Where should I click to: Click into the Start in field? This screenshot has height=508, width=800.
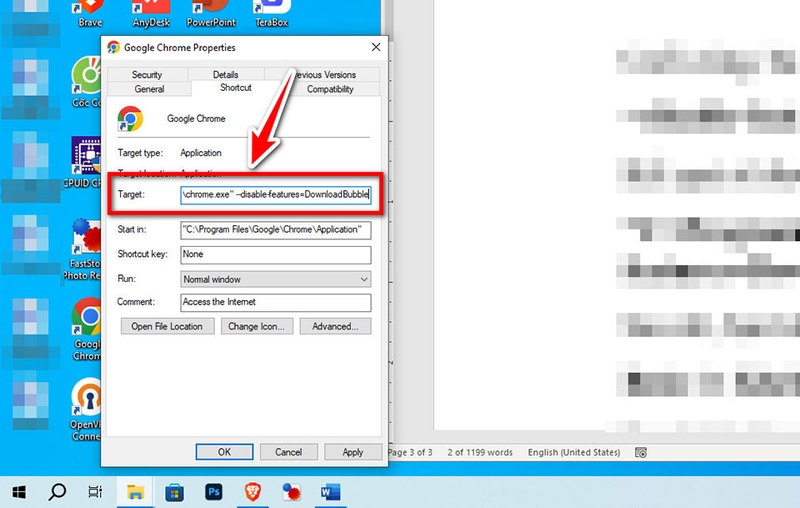click(276, 230)
